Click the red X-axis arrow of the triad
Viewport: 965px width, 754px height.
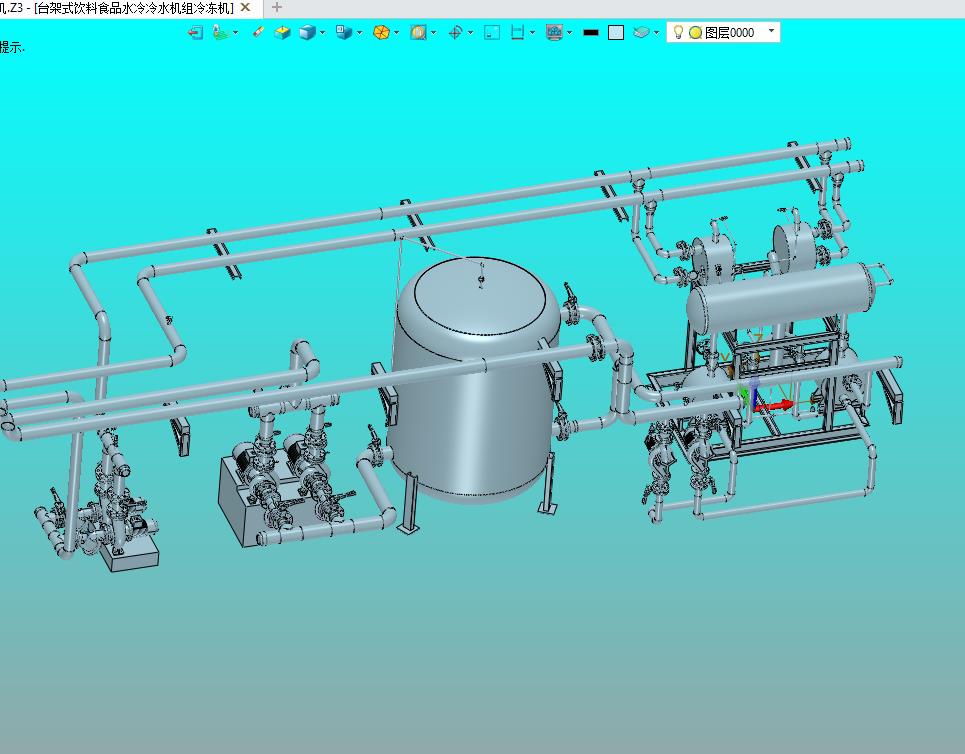pos(775,406)
